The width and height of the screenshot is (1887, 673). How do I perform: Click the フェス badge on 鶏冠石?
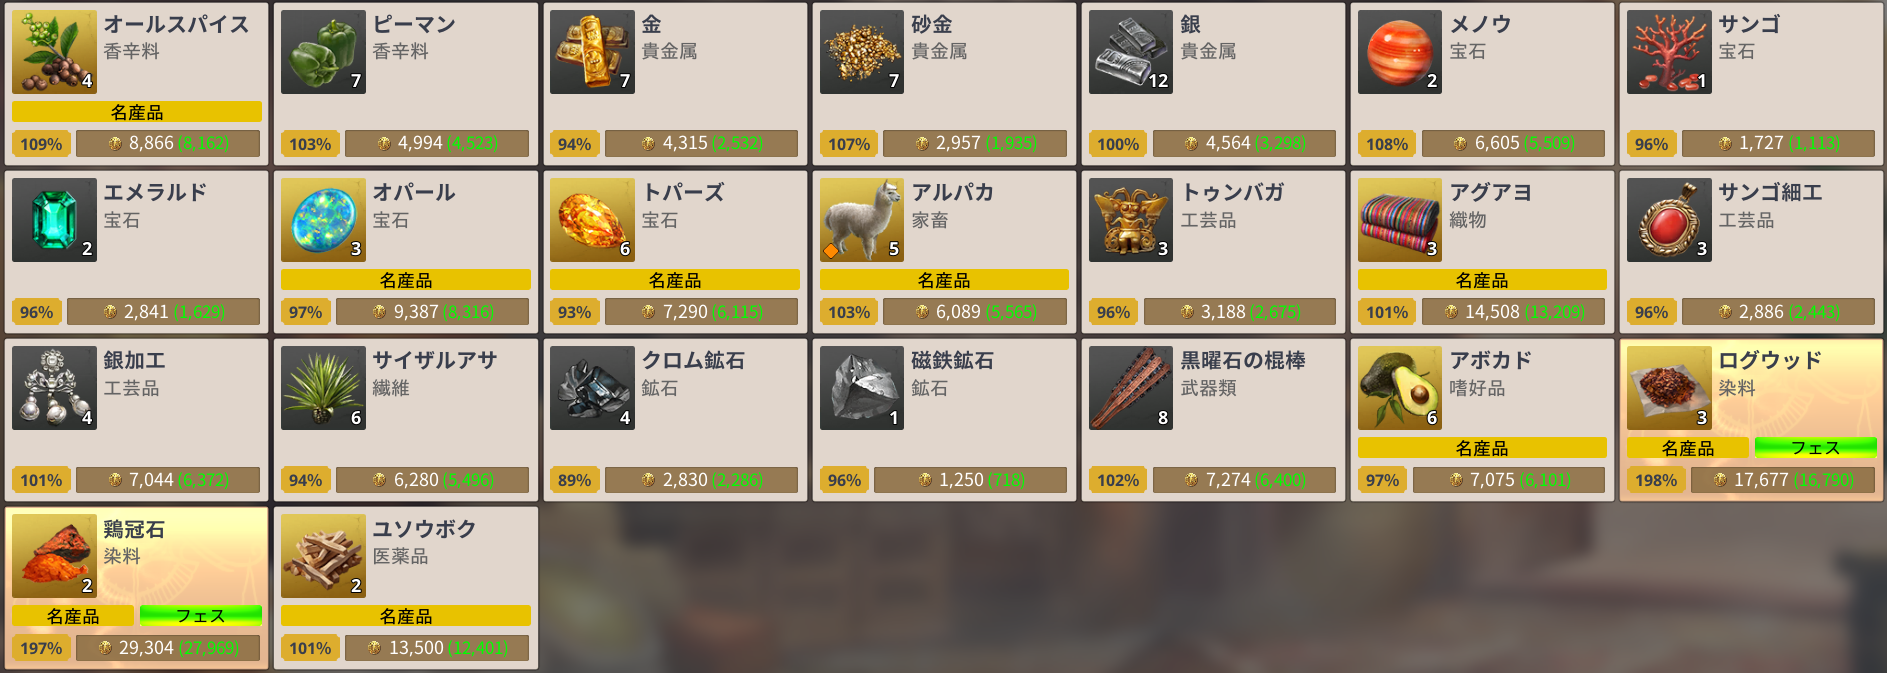[200, 616]
